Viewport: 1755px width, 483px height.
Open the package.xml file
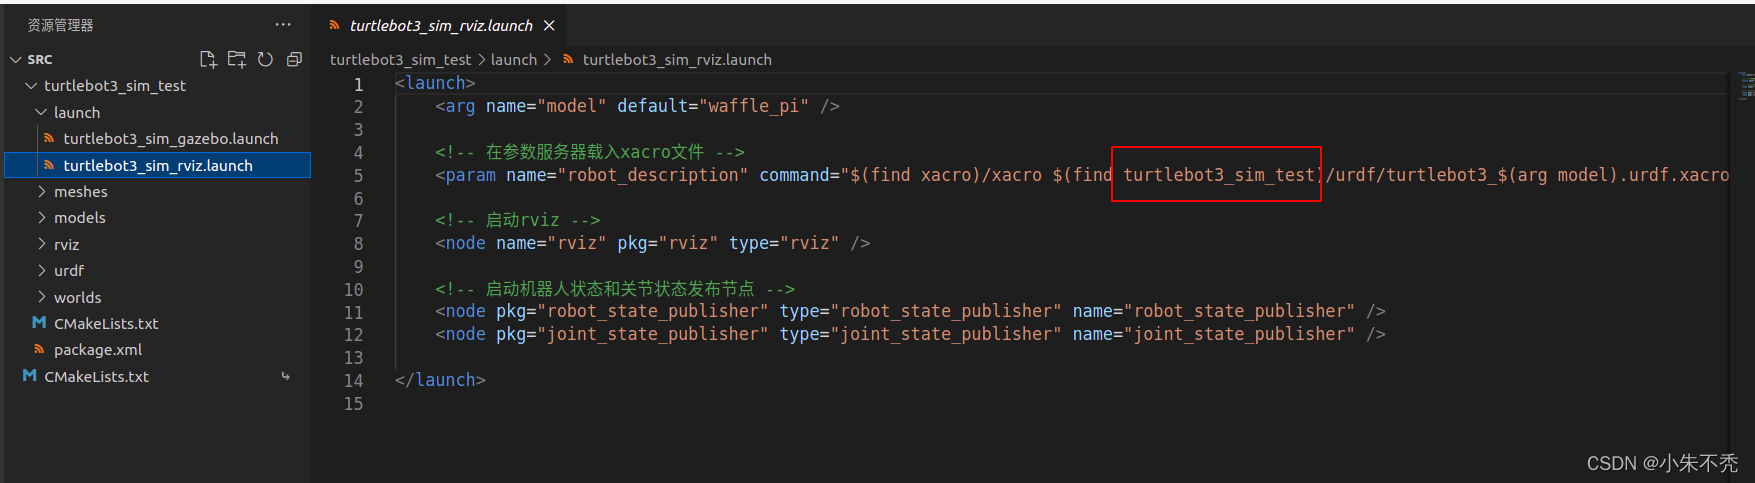click(x=158, y=349)
